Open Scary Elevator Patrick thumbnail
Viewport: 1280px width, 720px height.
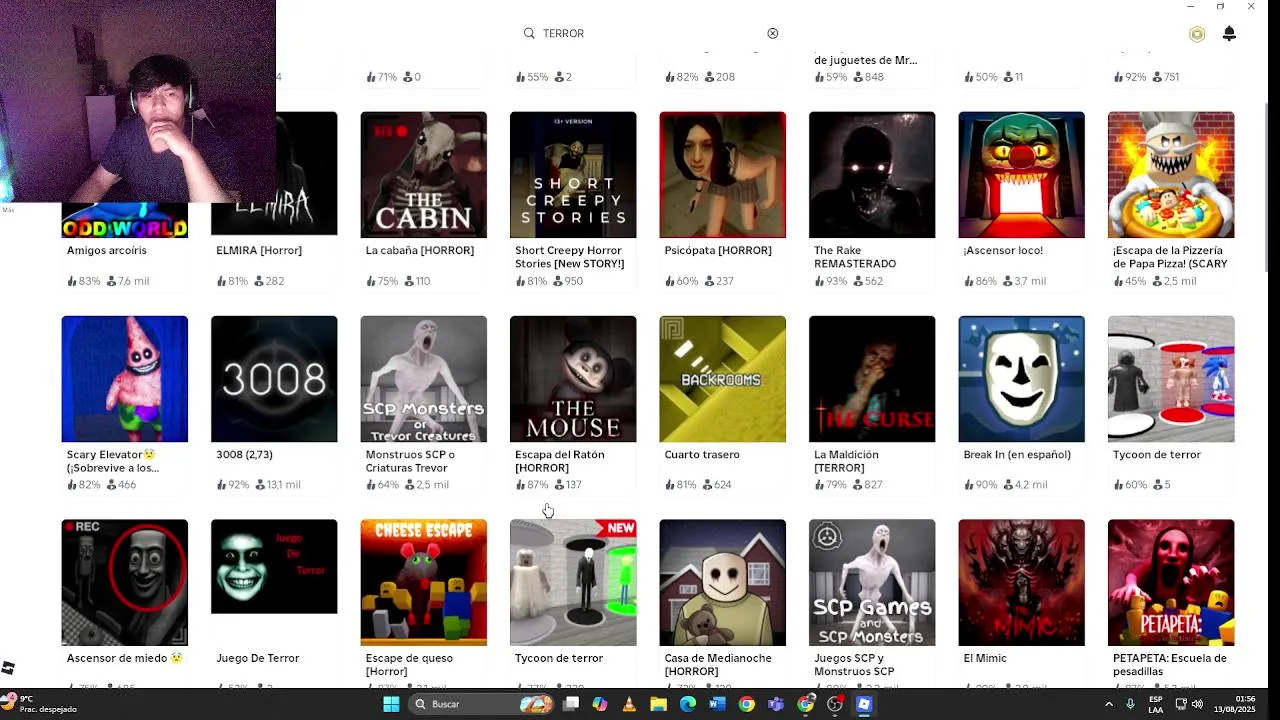click(x=124, y=379)
